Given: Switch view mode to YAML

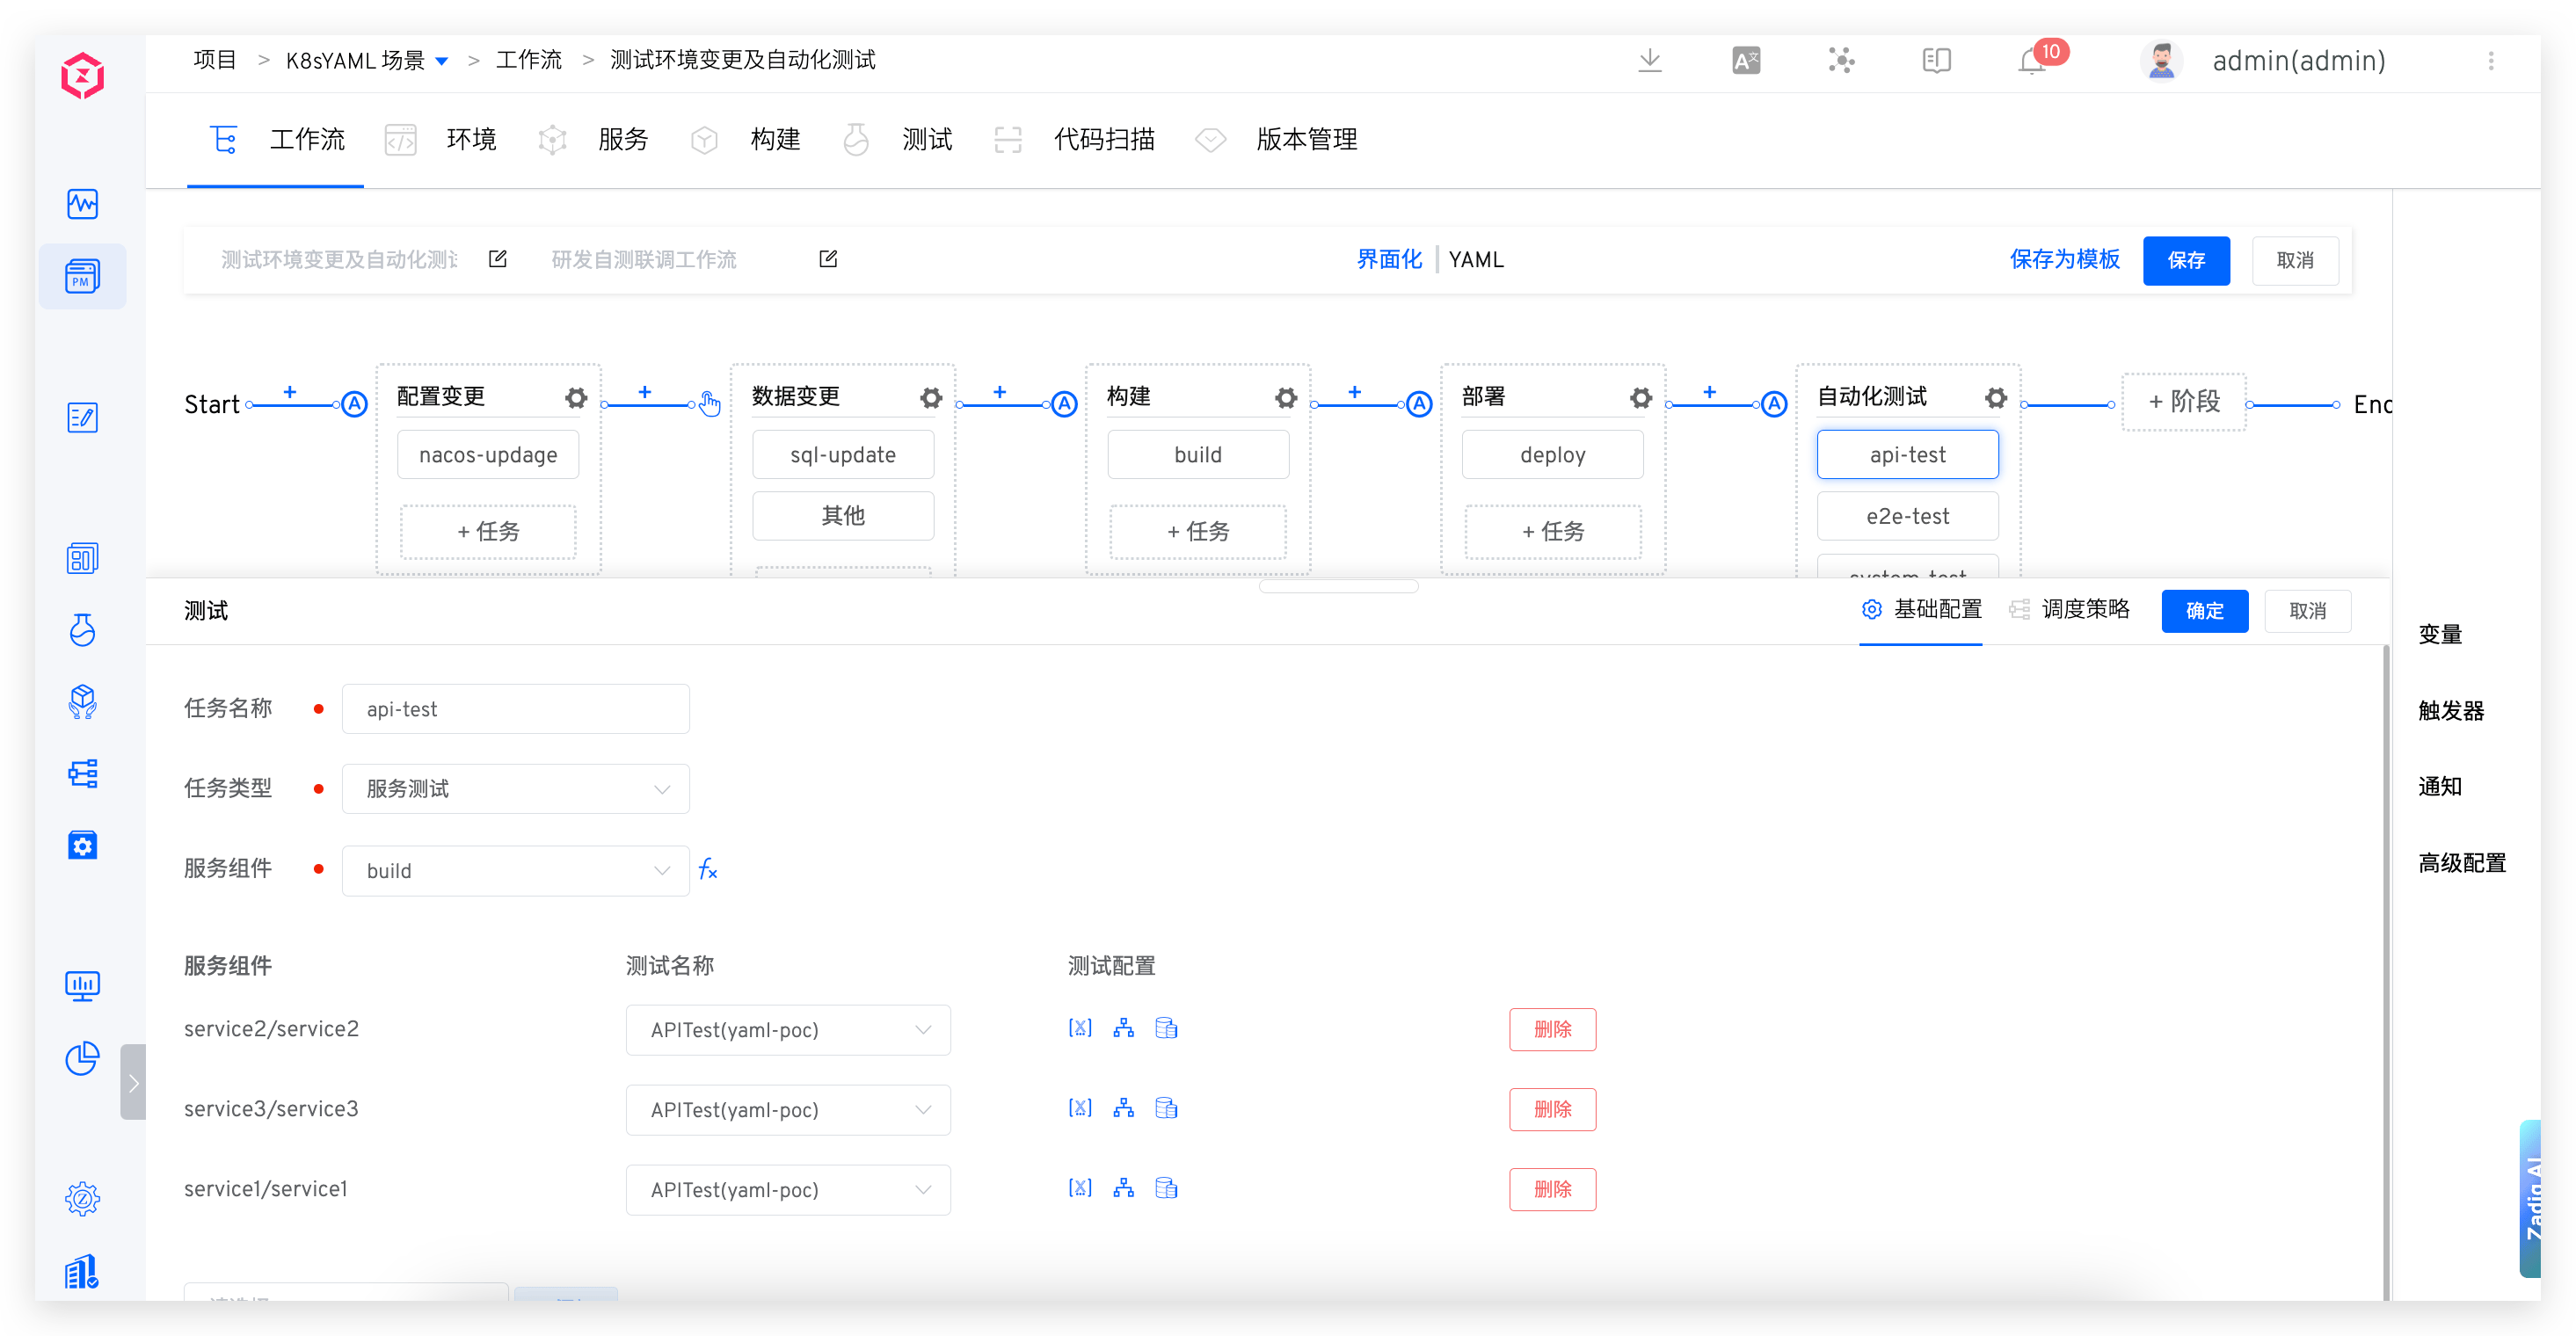Looking at the screenshot, I should pyautogui.click(x=1476, y=260).
